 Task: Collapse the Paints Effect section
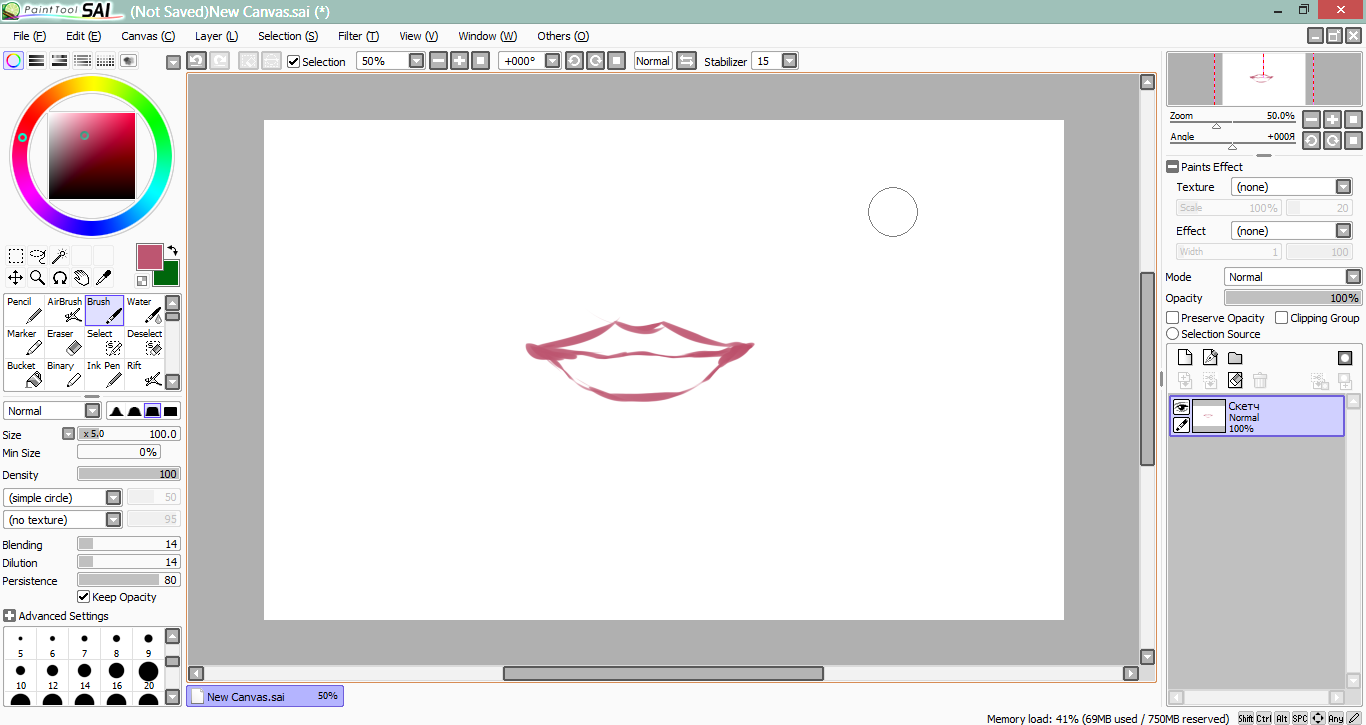click(1173, 167)
